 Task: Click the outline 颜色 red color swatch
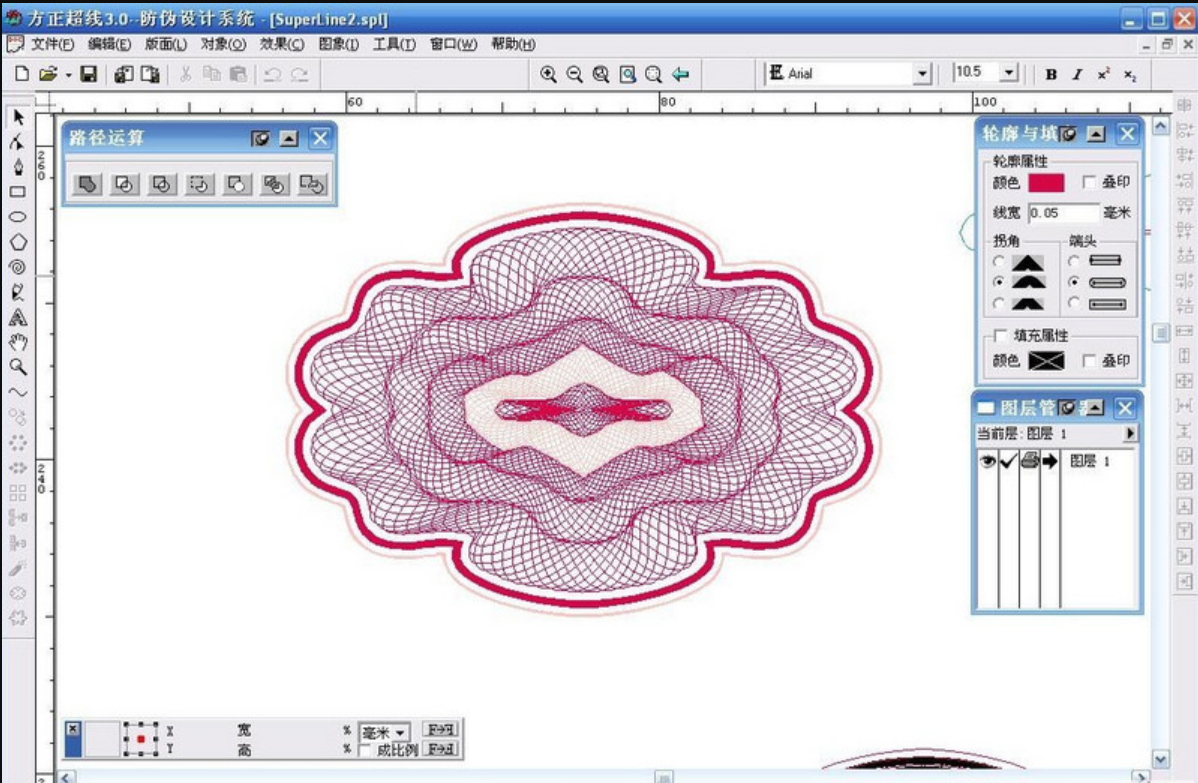1046,183
